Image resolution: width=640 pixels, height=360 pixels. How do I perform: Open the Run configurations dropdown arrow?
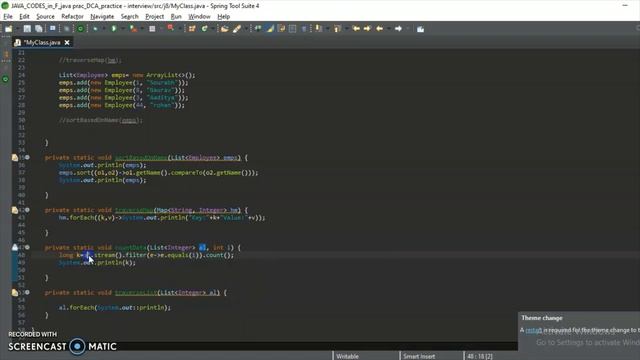(122, 29)
